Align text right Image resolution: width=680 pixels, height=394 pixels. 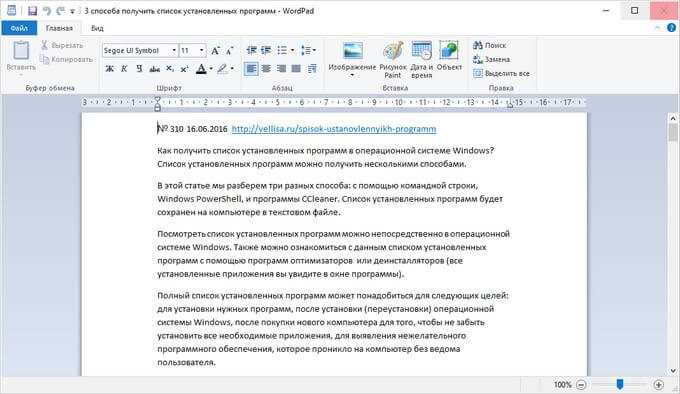click(281, 68)
